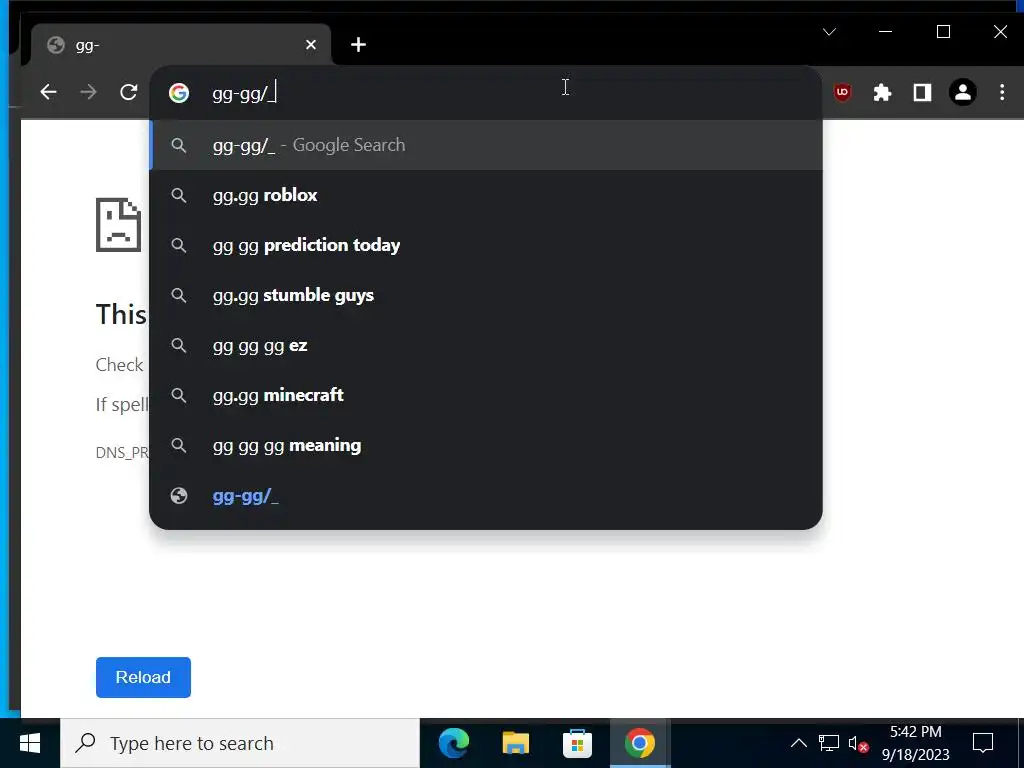Open the Windows Start menu
This screenshot has width=1024, height=768.
(x=29, y=743)
